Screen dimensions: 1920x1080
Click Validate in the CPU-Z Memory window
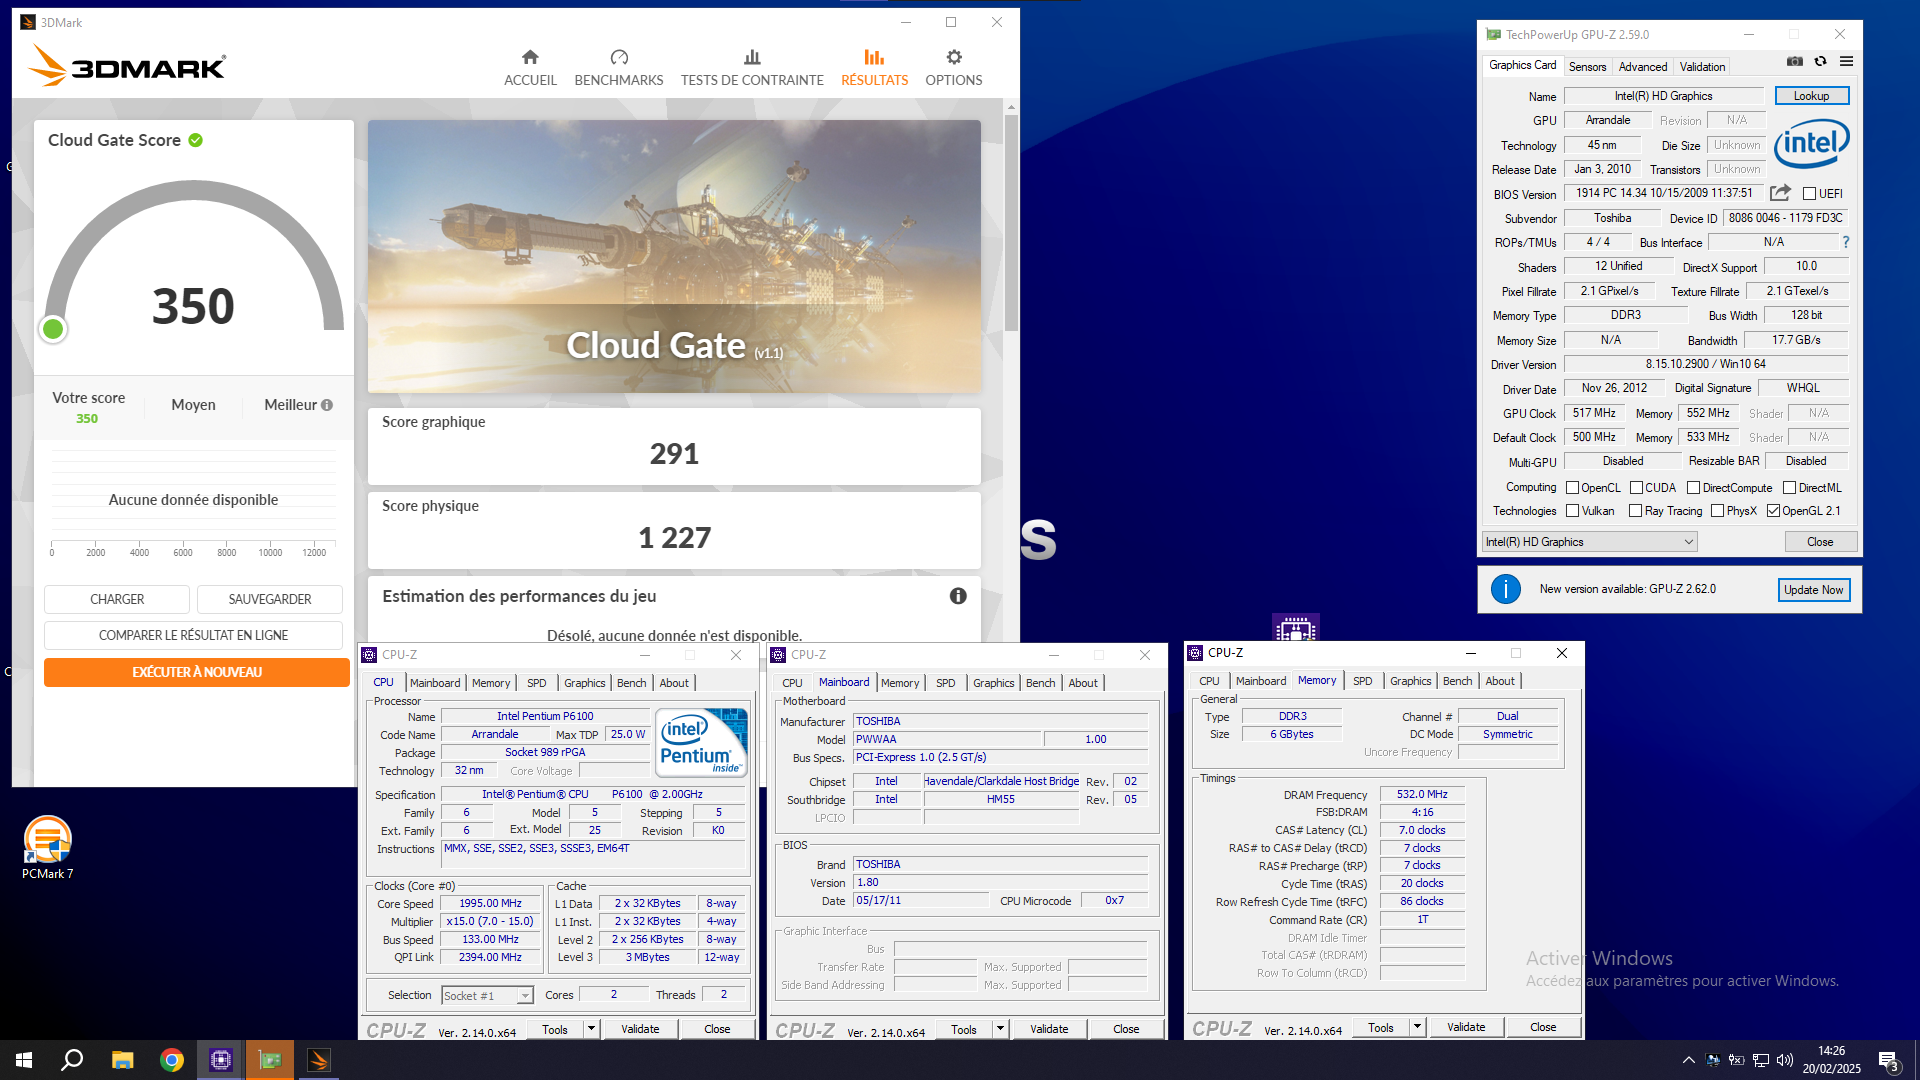pyautogui.click(x=1466, y=1027)
